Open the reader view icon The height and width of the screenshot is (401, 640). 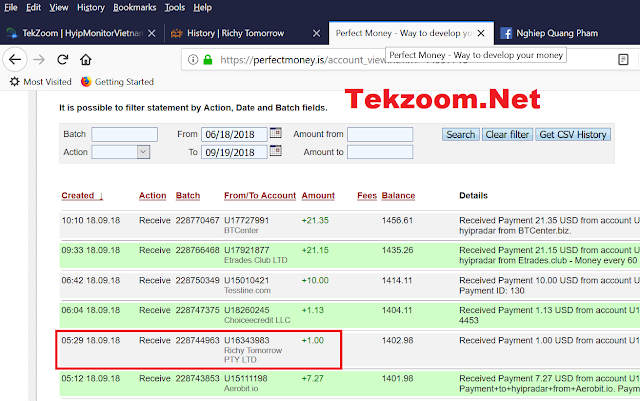pyautogui.click(x=623, y=60)
